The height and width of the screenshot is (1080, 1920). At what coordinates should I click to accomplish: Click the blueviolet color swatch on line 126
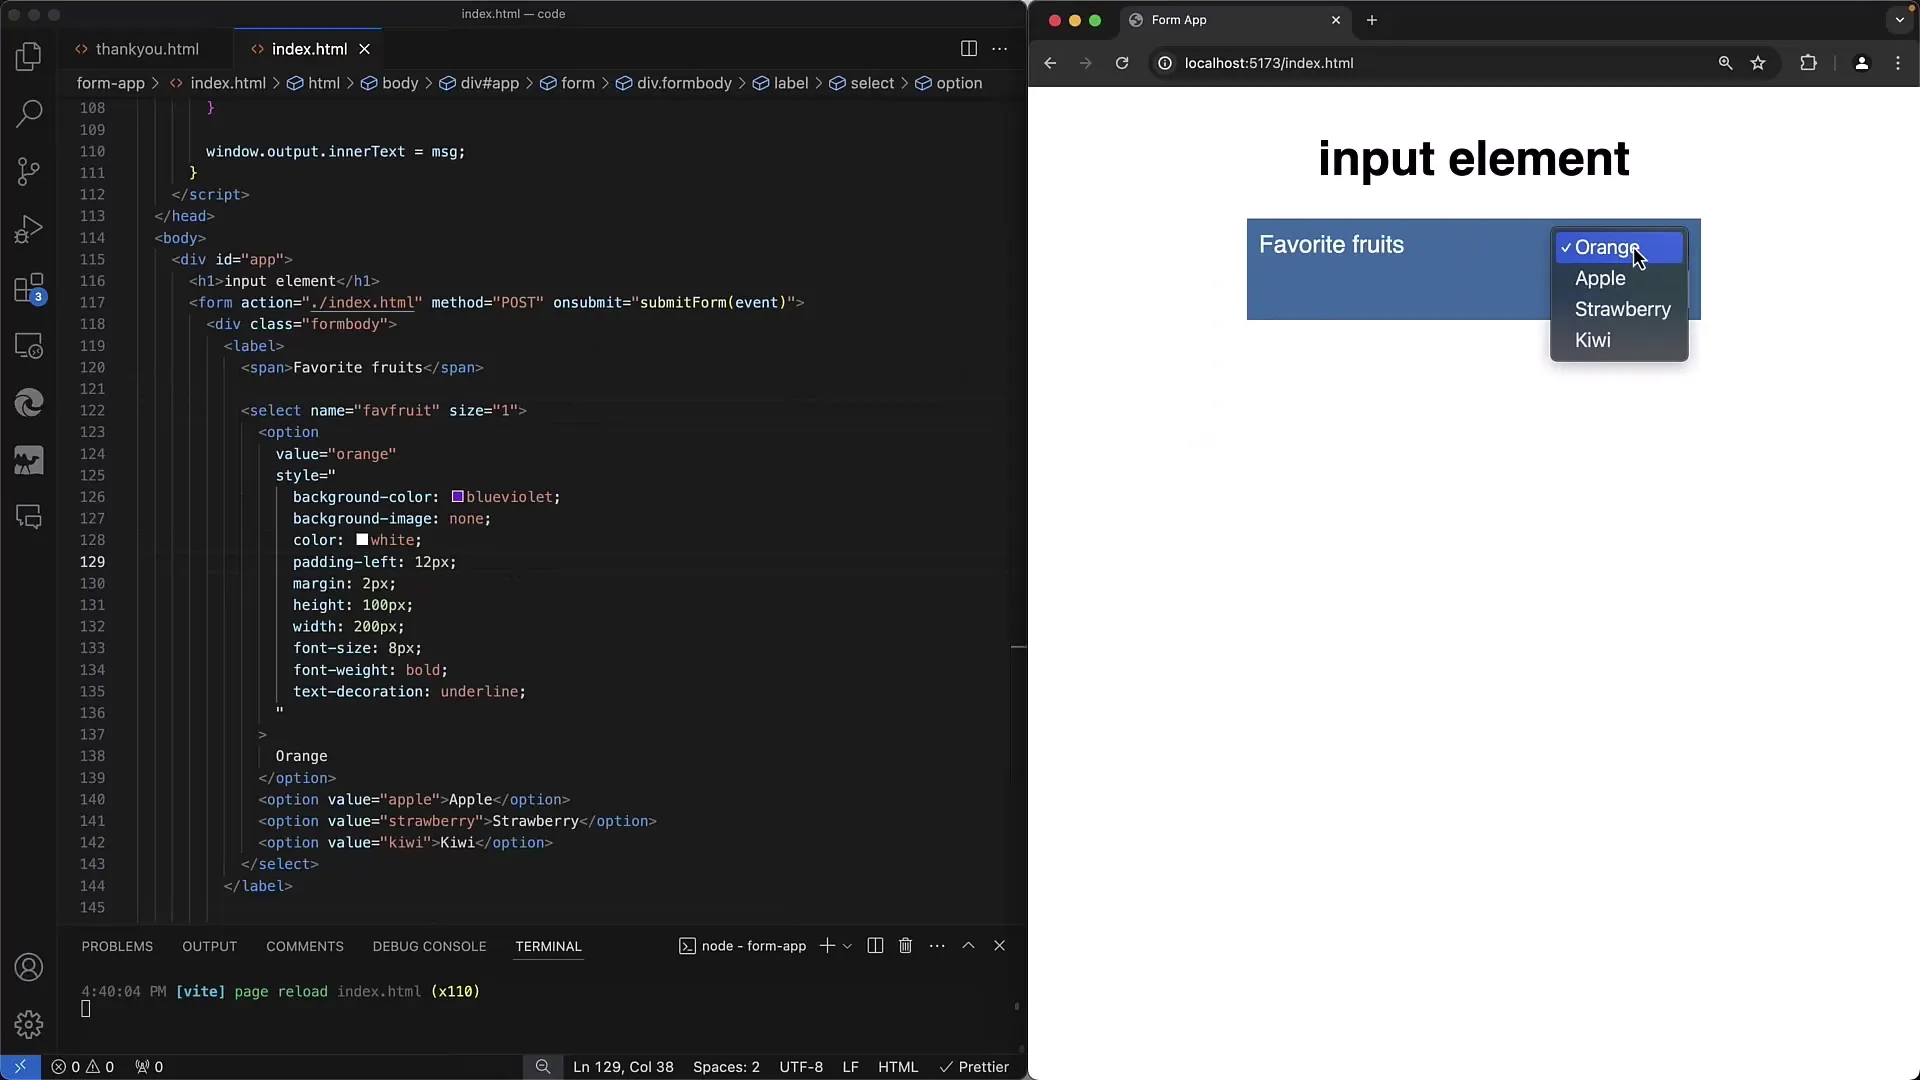point(458,496)
